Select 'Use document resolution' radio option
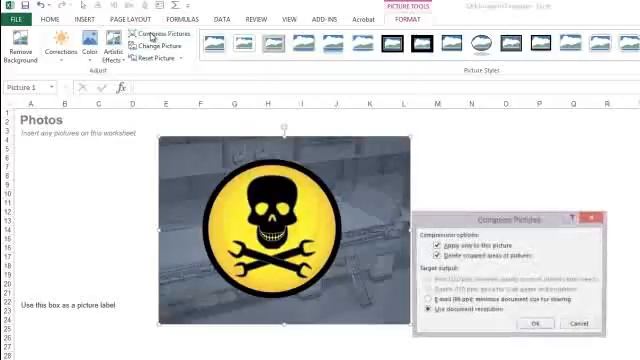 (x=428, y=309)
